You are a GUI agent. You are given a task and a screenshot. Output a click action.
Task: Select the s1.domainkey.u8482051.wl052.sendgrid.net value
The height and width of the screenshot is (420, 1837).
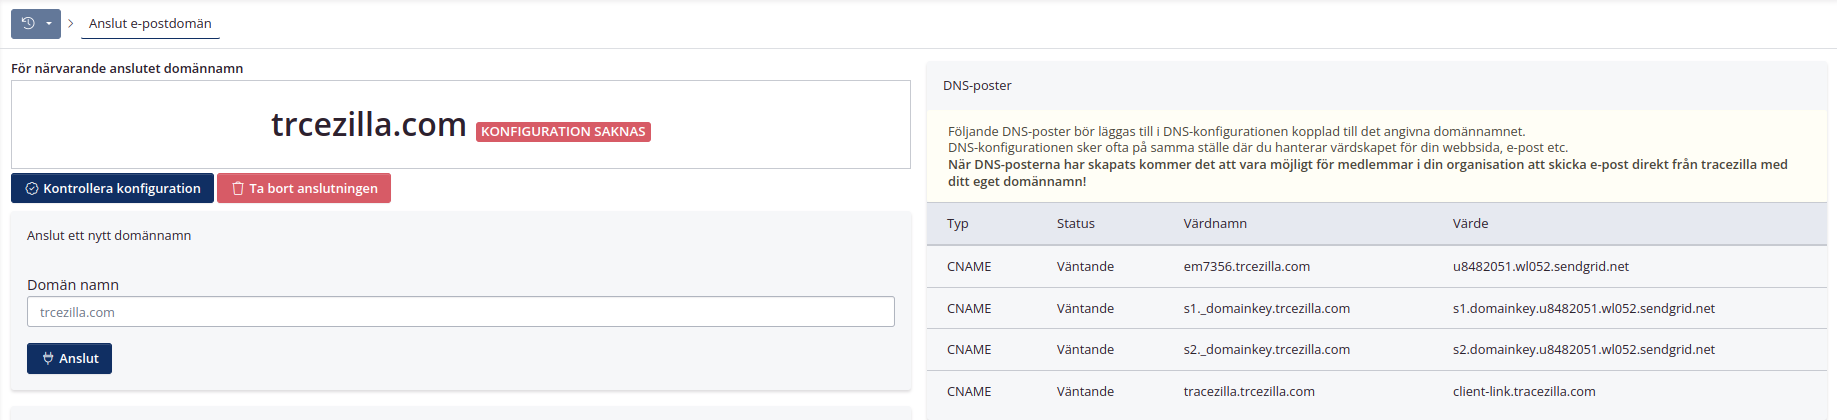click(x=1583, y=309)
